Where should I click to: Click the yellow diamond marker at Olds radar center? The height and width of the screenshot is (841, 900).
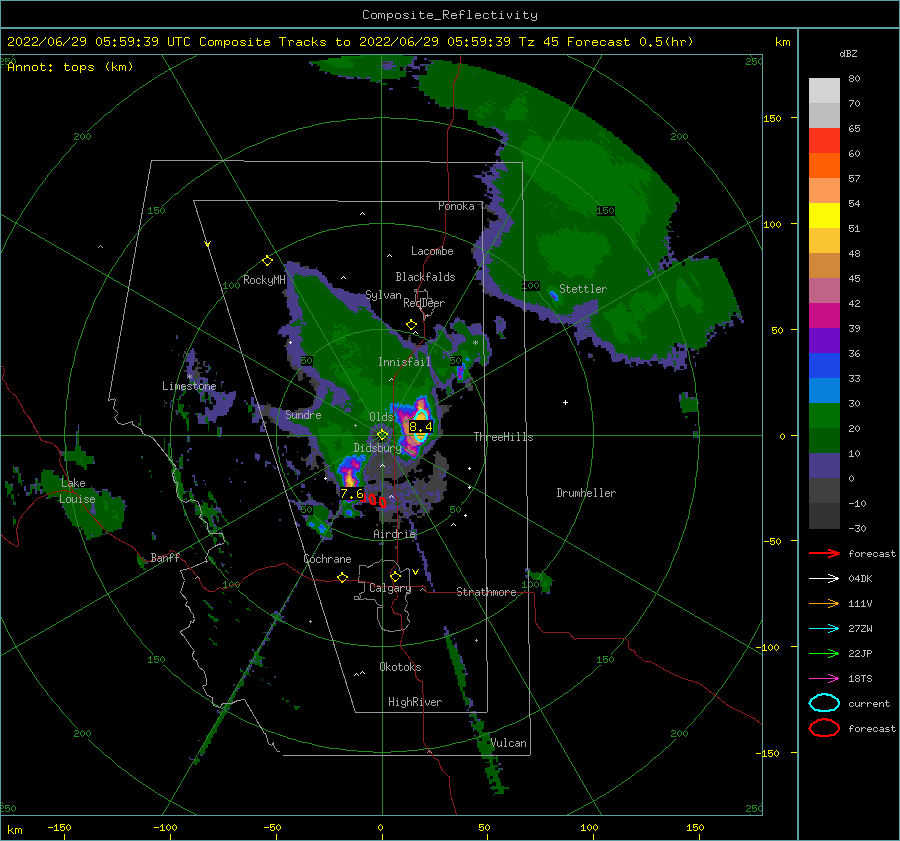(382, 435)
